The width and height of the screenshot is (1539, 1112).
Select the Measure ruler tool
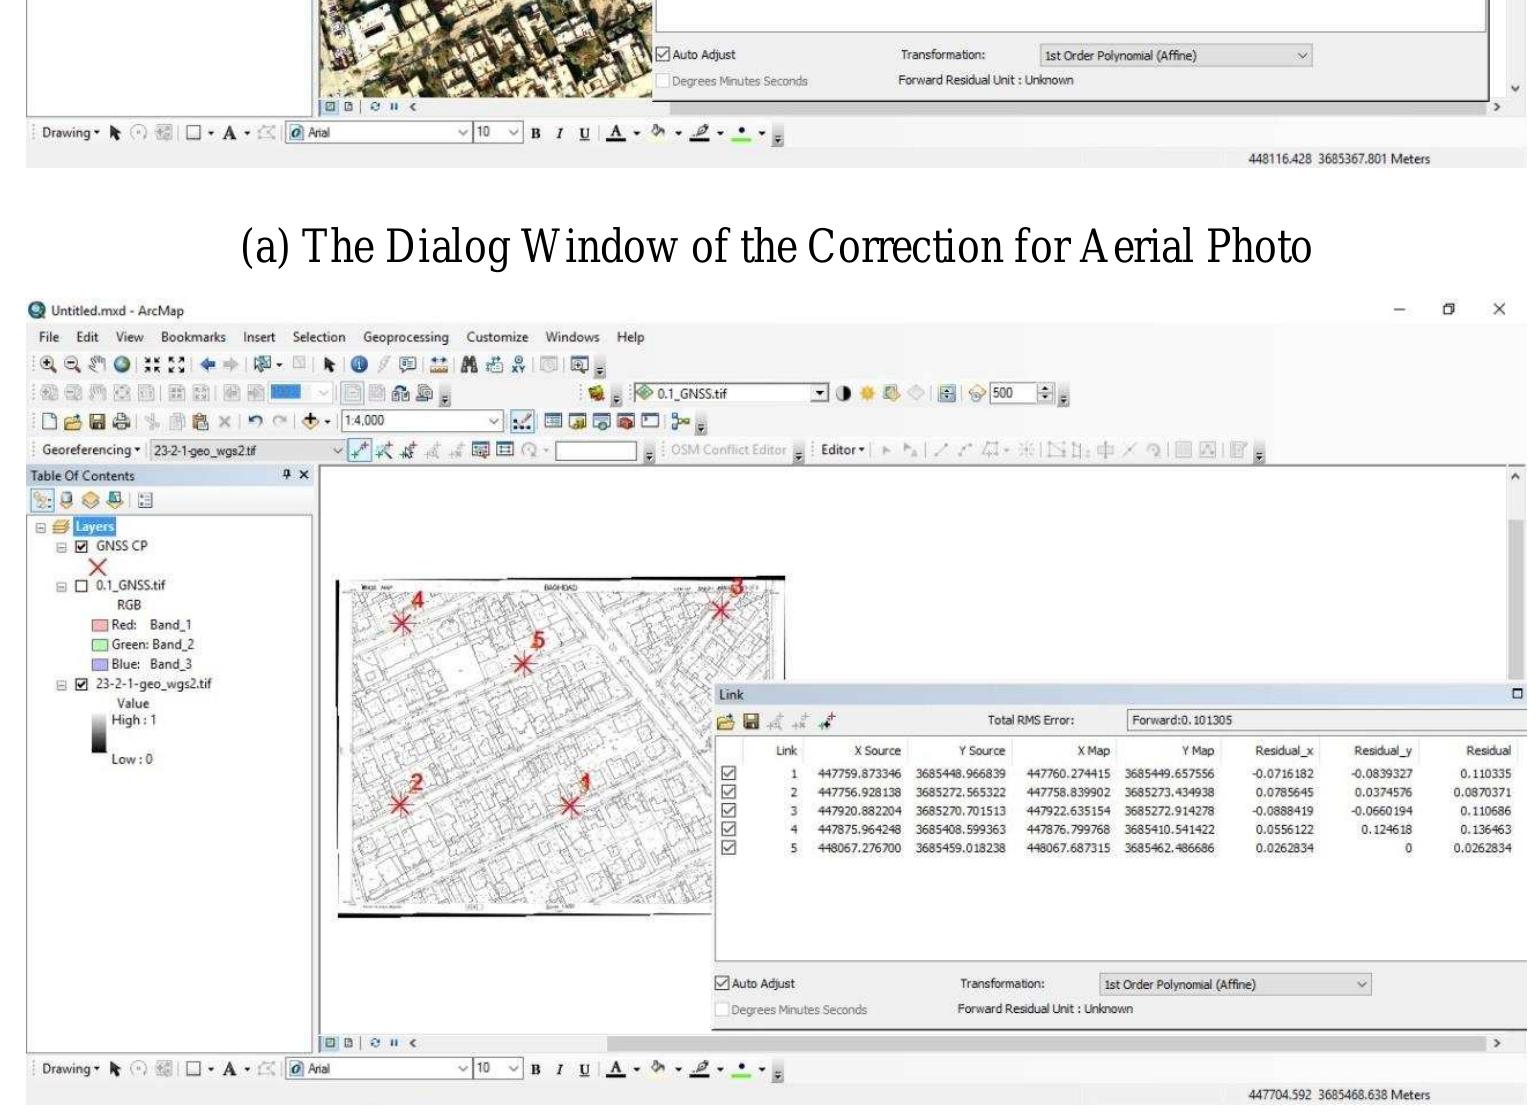(438, 365)
